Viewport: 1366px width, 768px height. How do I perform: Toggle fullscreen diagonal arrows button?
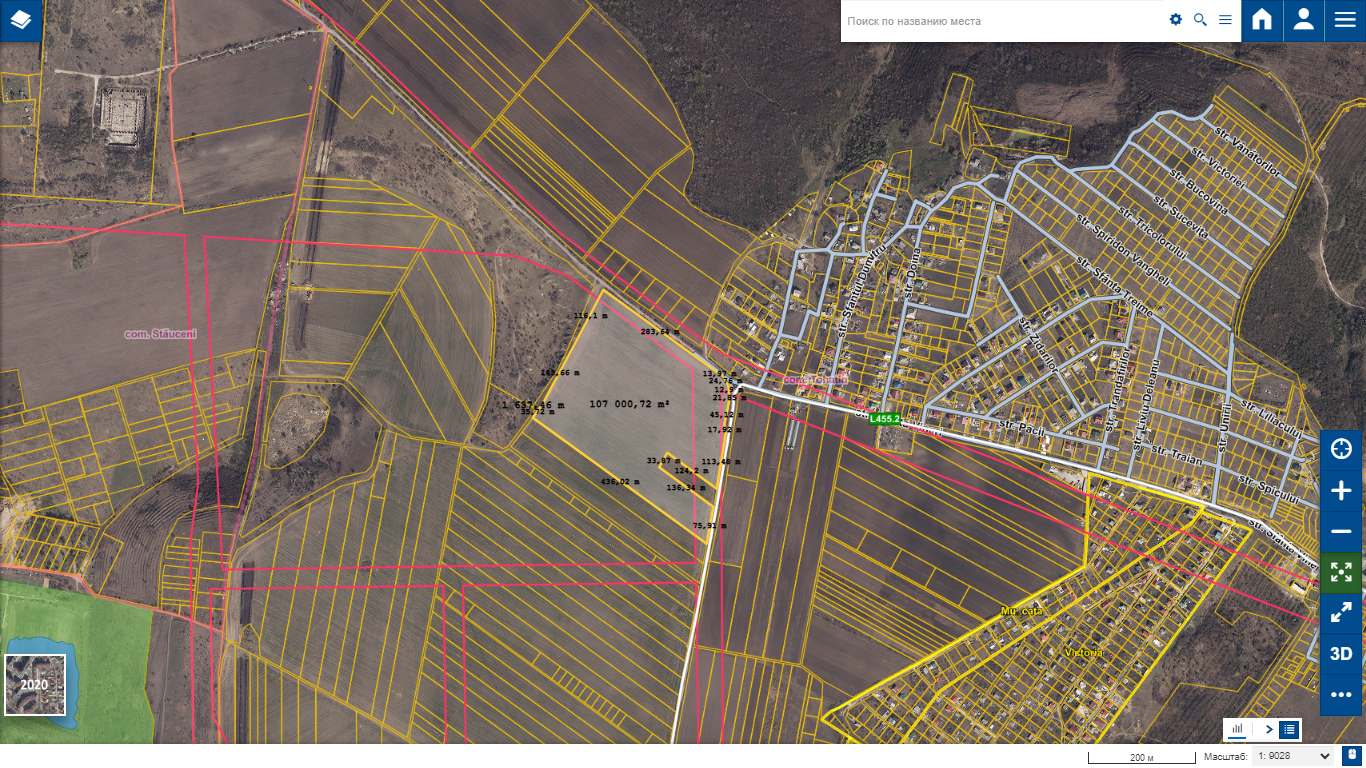click(1341, 613)
